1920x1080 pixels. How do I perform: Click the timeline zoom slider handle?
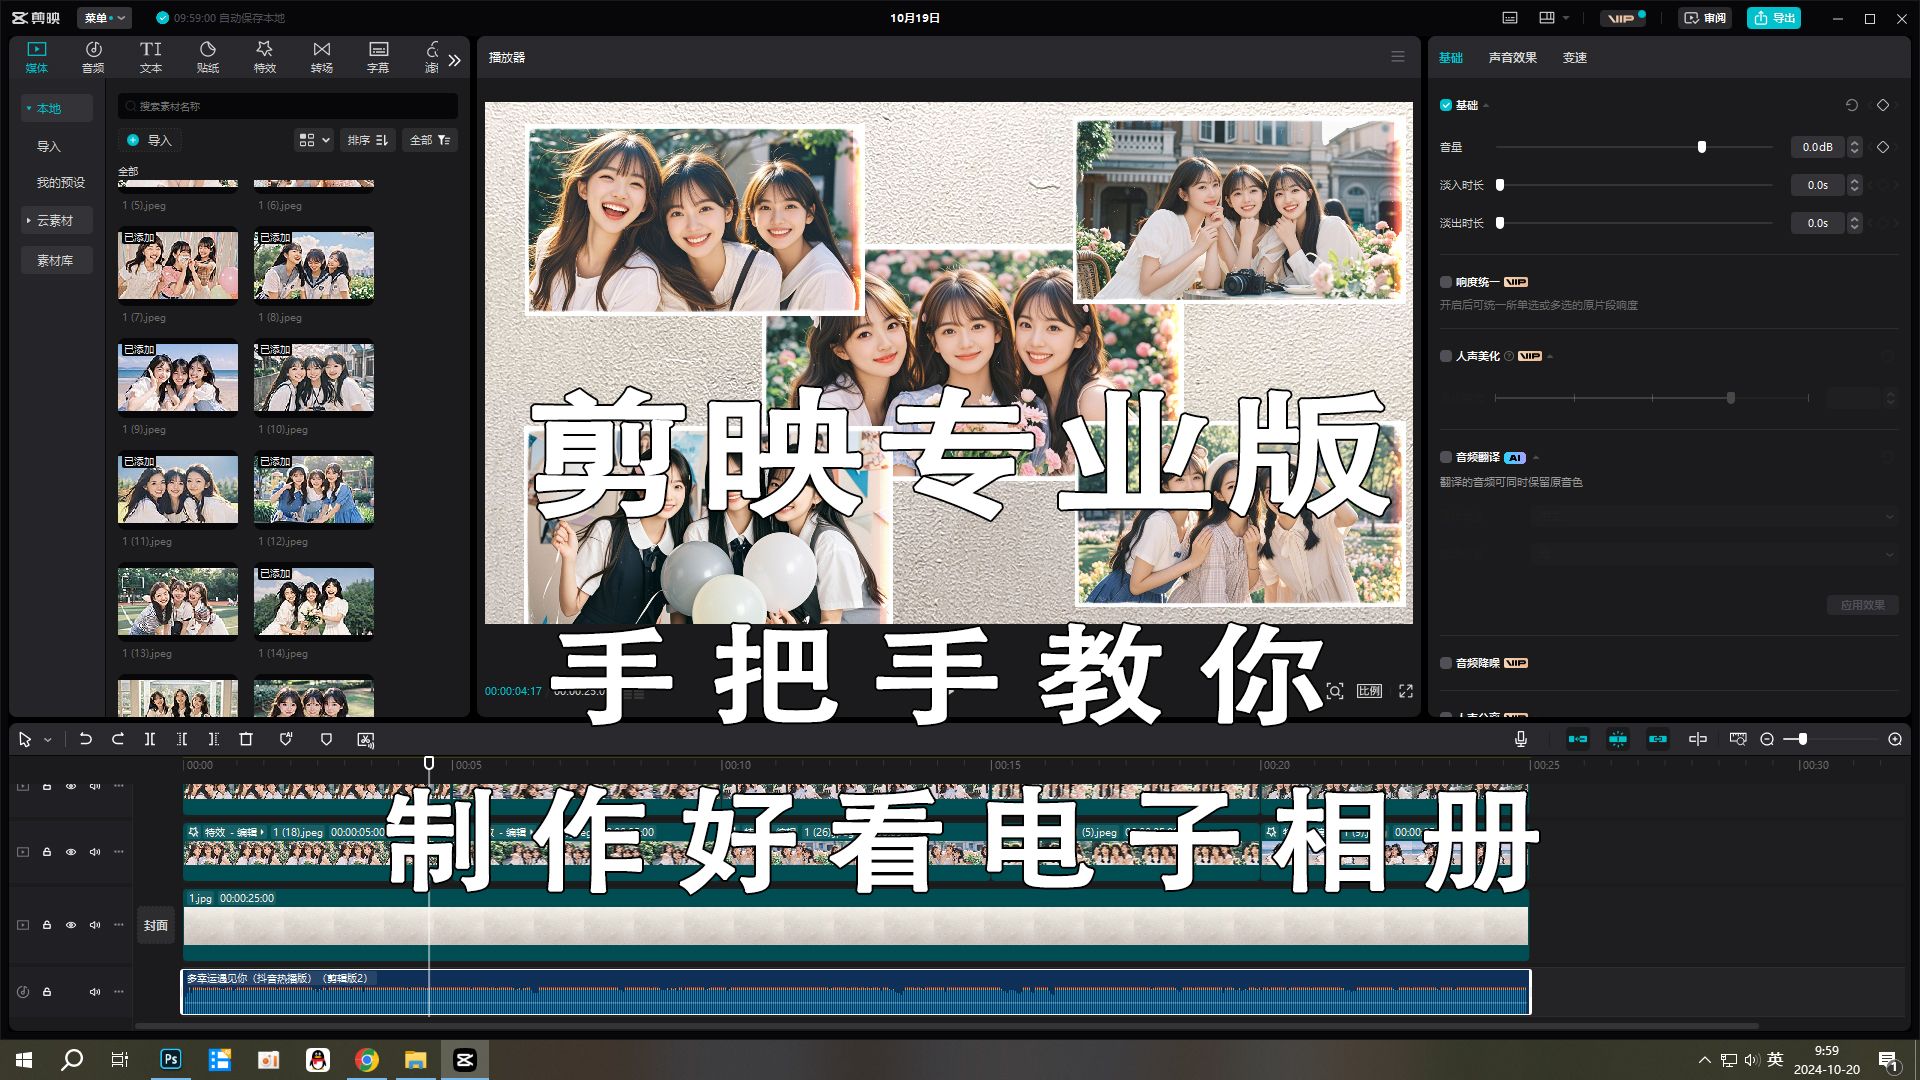pyautogui.click(x=1802, y=739)
